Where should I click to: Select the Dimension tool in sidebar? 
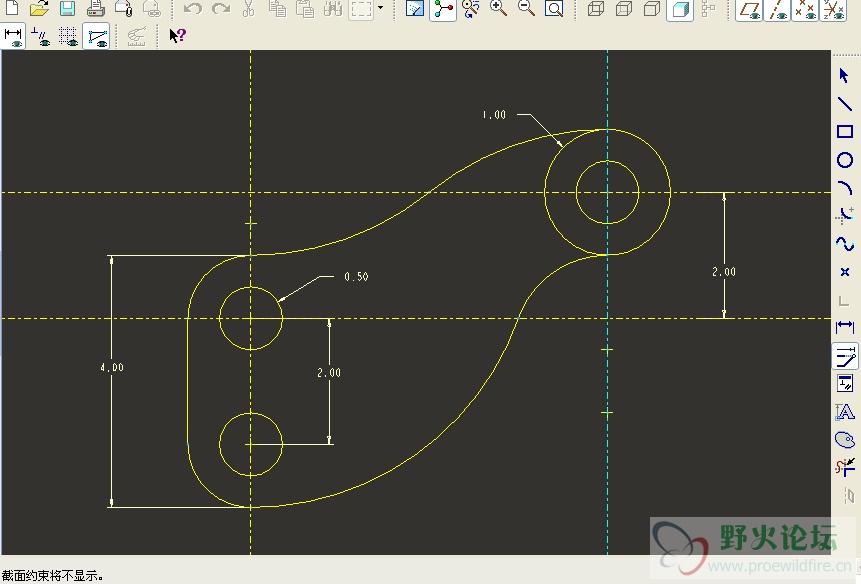coord(845,328)
